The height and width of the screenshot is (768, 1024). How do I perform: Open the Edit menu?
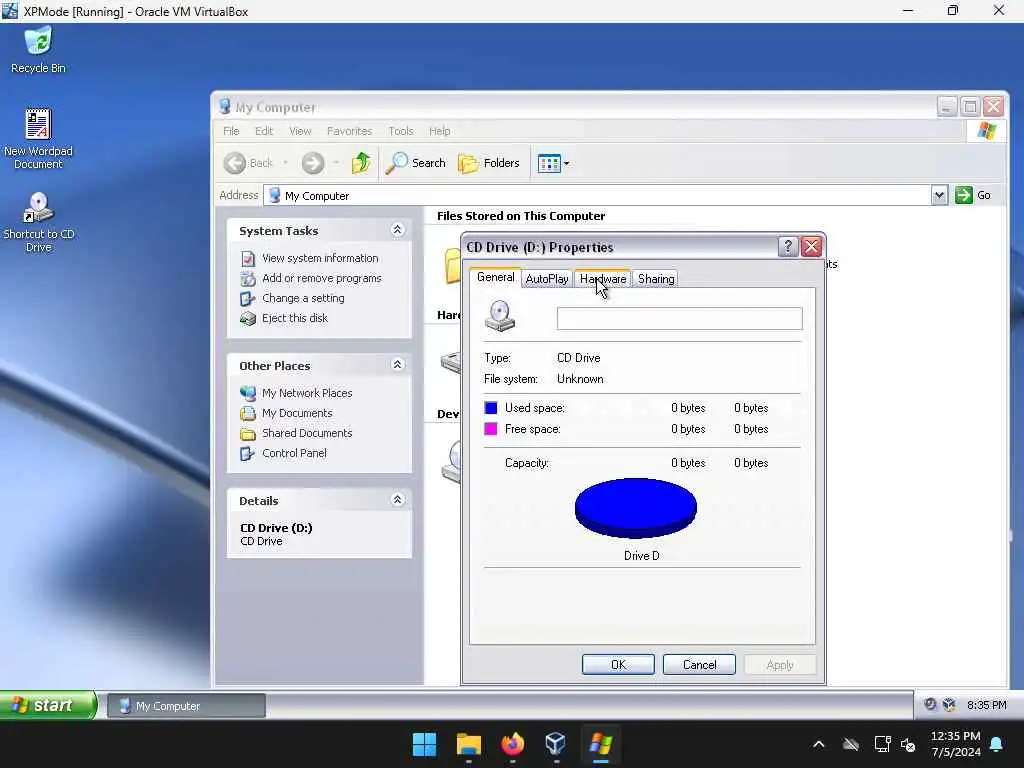coord(264,131)
